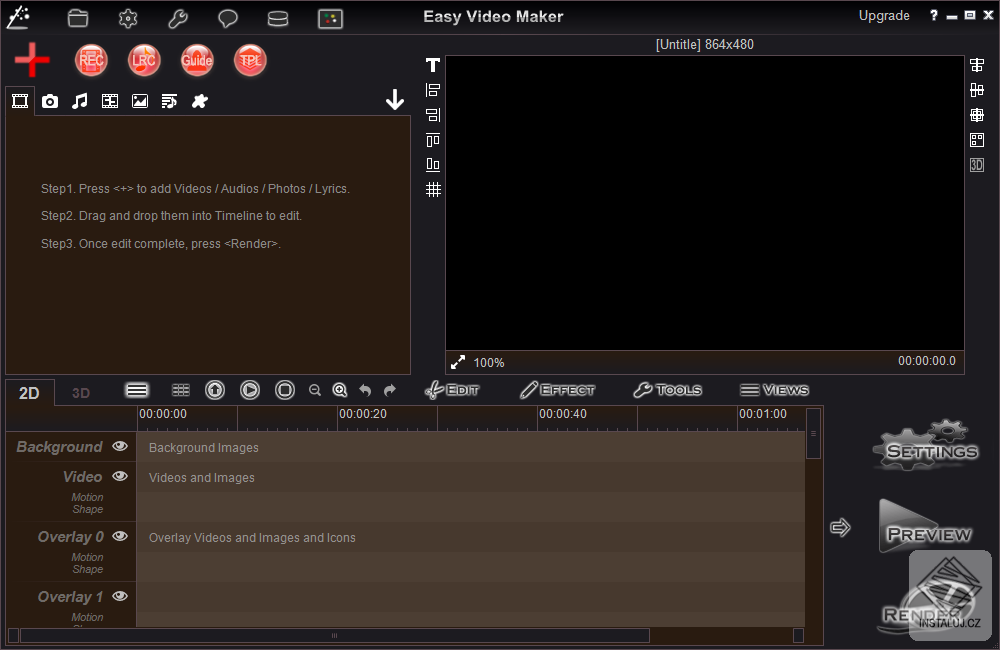Undo the last action
This screenshot has height=650, width=1000.
pyautogui.click(x=365, y=390)
